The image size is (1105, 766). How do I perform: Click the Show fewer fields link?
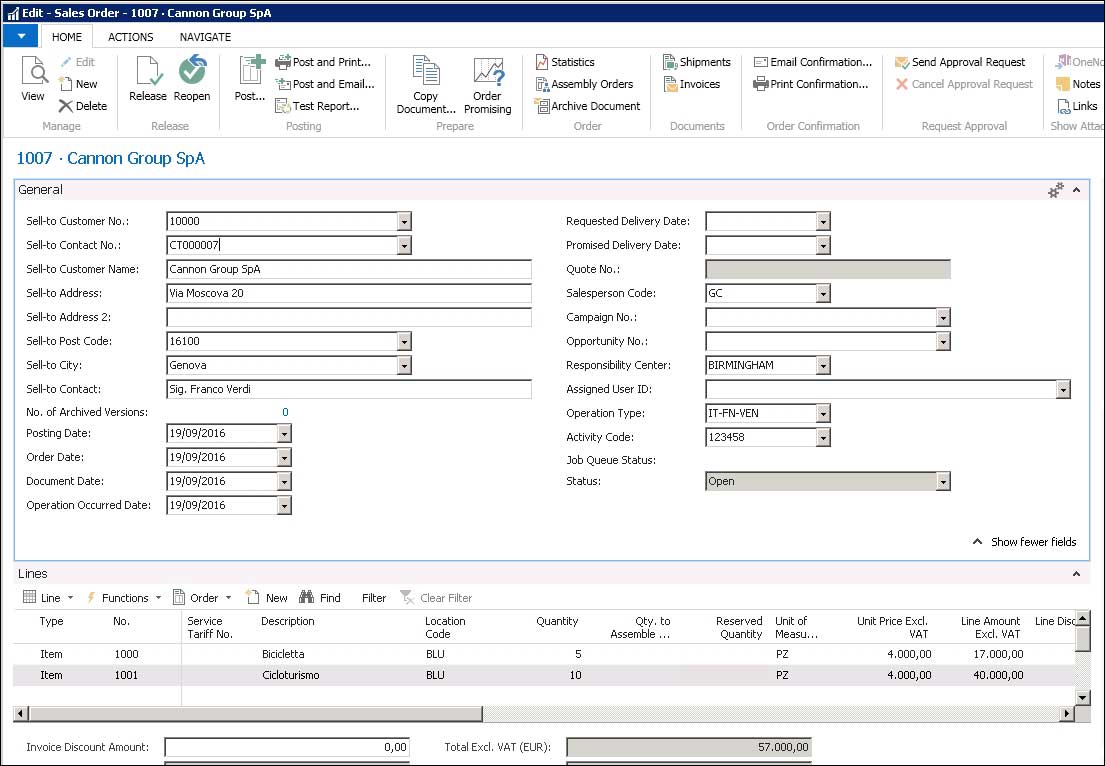1033,542
